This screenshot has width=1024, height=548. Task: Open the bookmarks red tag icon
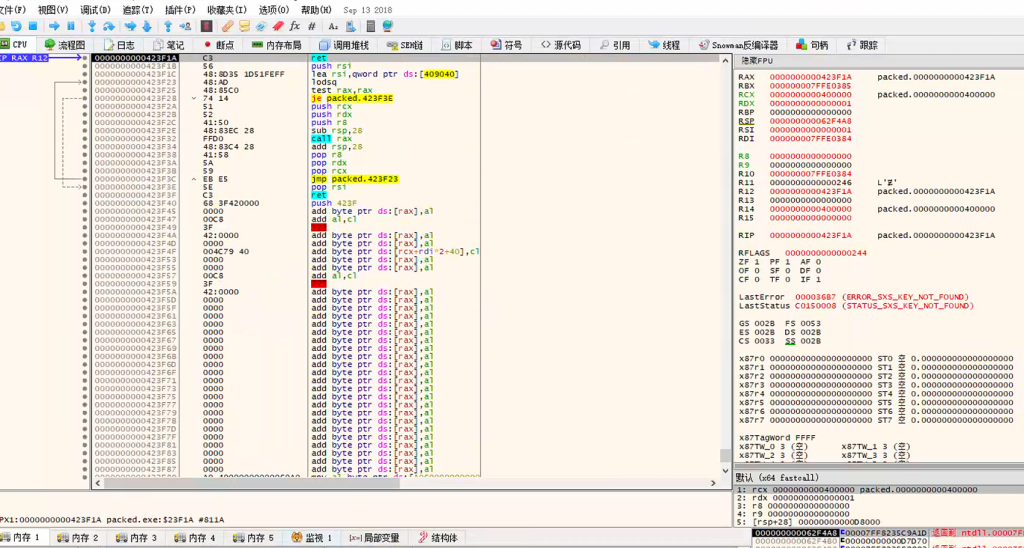tap(278, 26)
